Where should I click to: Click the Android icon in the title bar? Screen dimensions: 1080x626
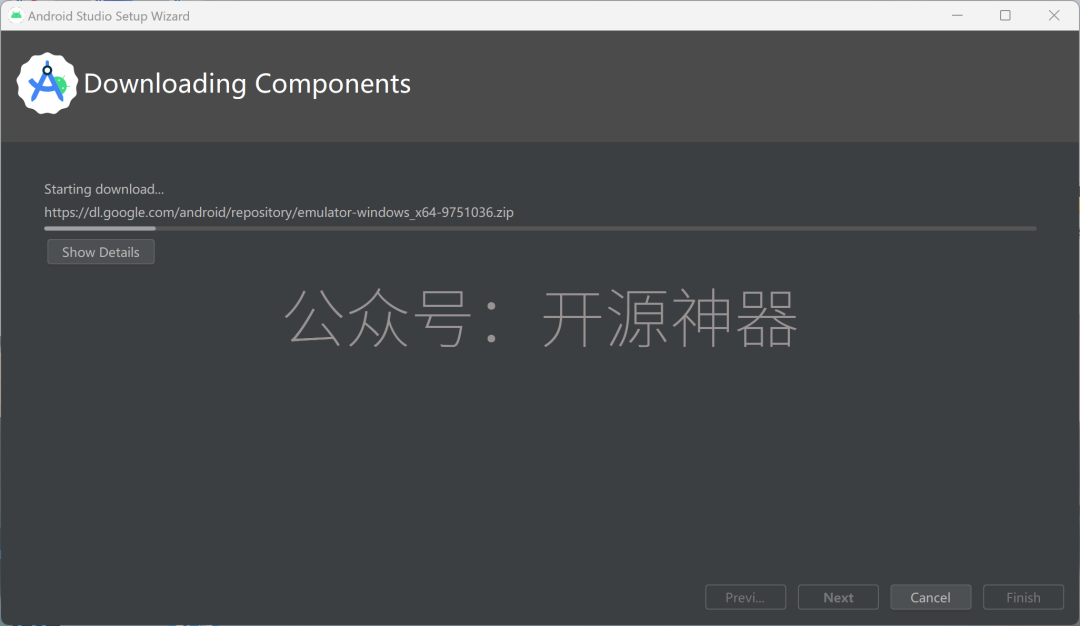pos(16,15)
